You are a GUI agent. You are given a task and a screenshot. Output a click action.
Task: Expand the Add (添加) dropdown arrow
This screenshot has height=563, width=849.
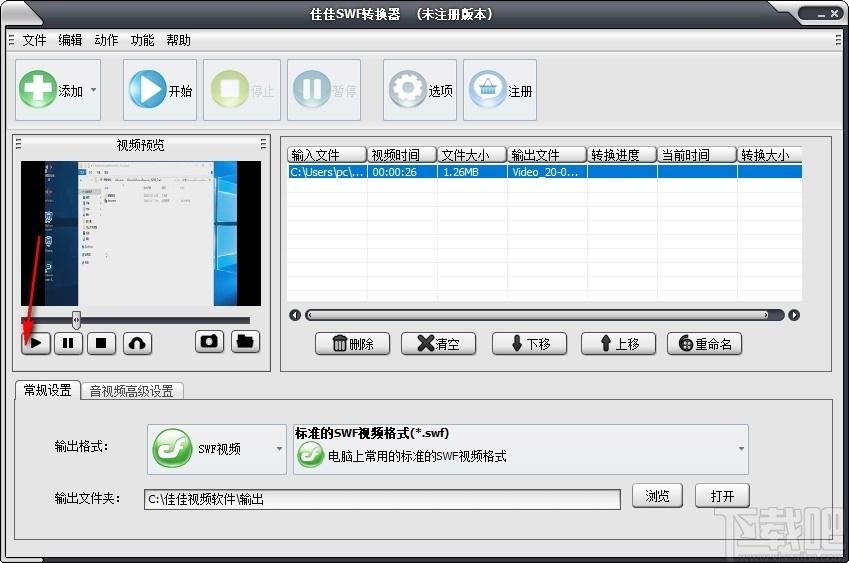tap(94, 90)
